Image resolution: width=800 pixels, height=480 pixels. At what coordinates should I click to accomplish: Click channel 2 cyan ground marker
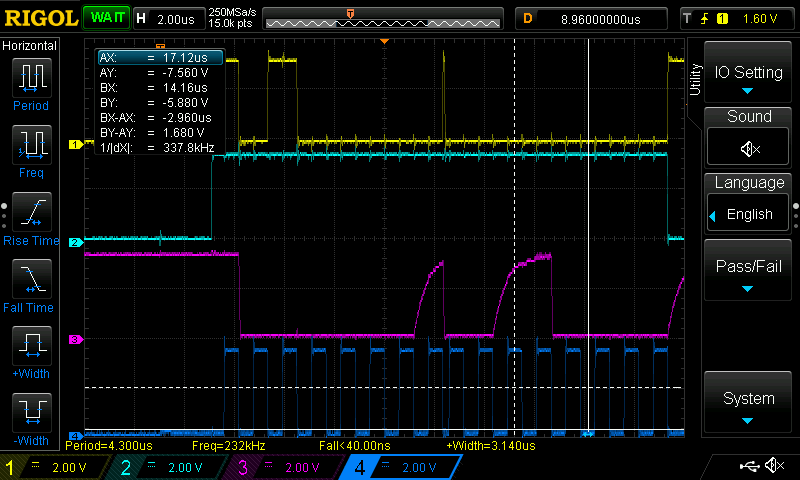click(76, 242)
